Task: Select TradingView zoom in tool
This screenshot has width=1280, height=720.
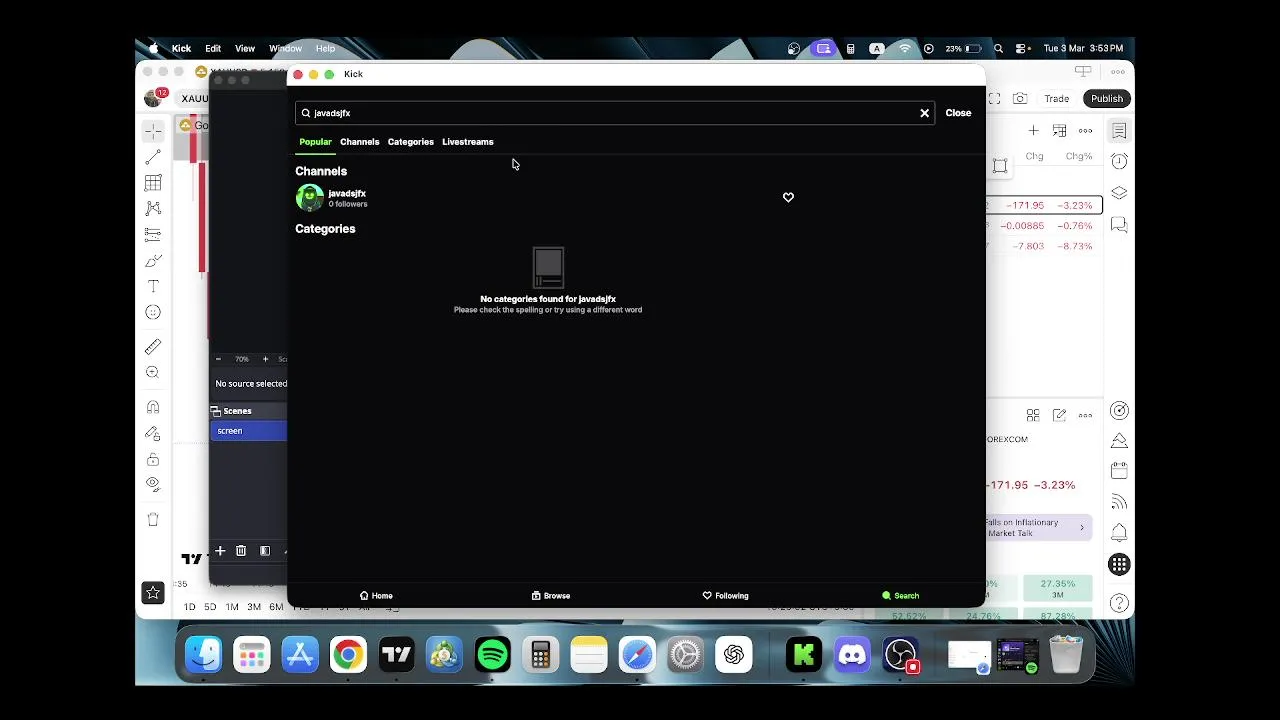Action: (x=153, y=372)
